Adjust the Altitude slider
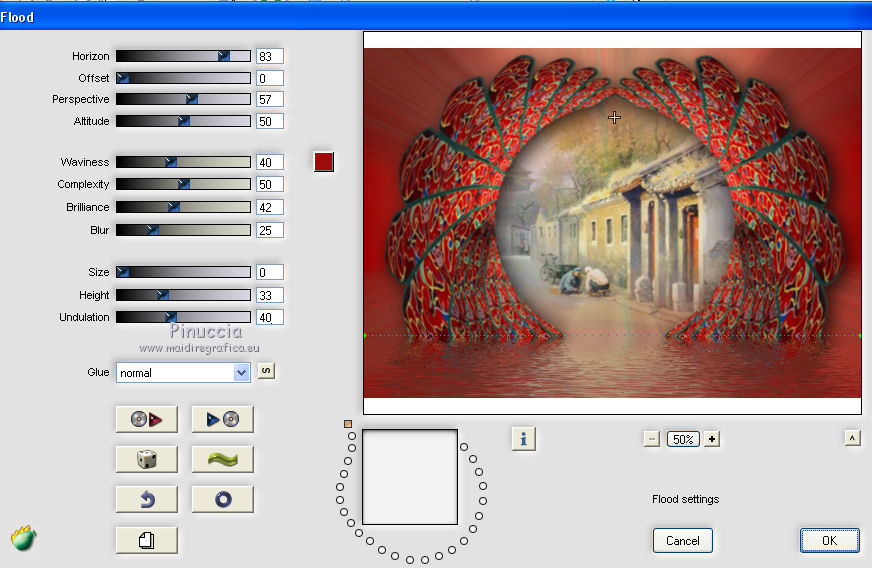 [183, 121]
